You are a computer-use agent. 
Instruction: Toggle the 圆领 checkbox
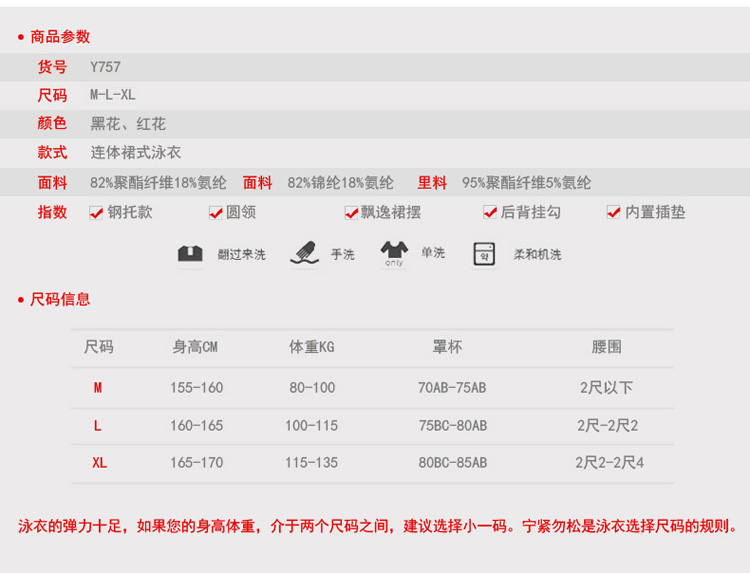coord(215,212)
